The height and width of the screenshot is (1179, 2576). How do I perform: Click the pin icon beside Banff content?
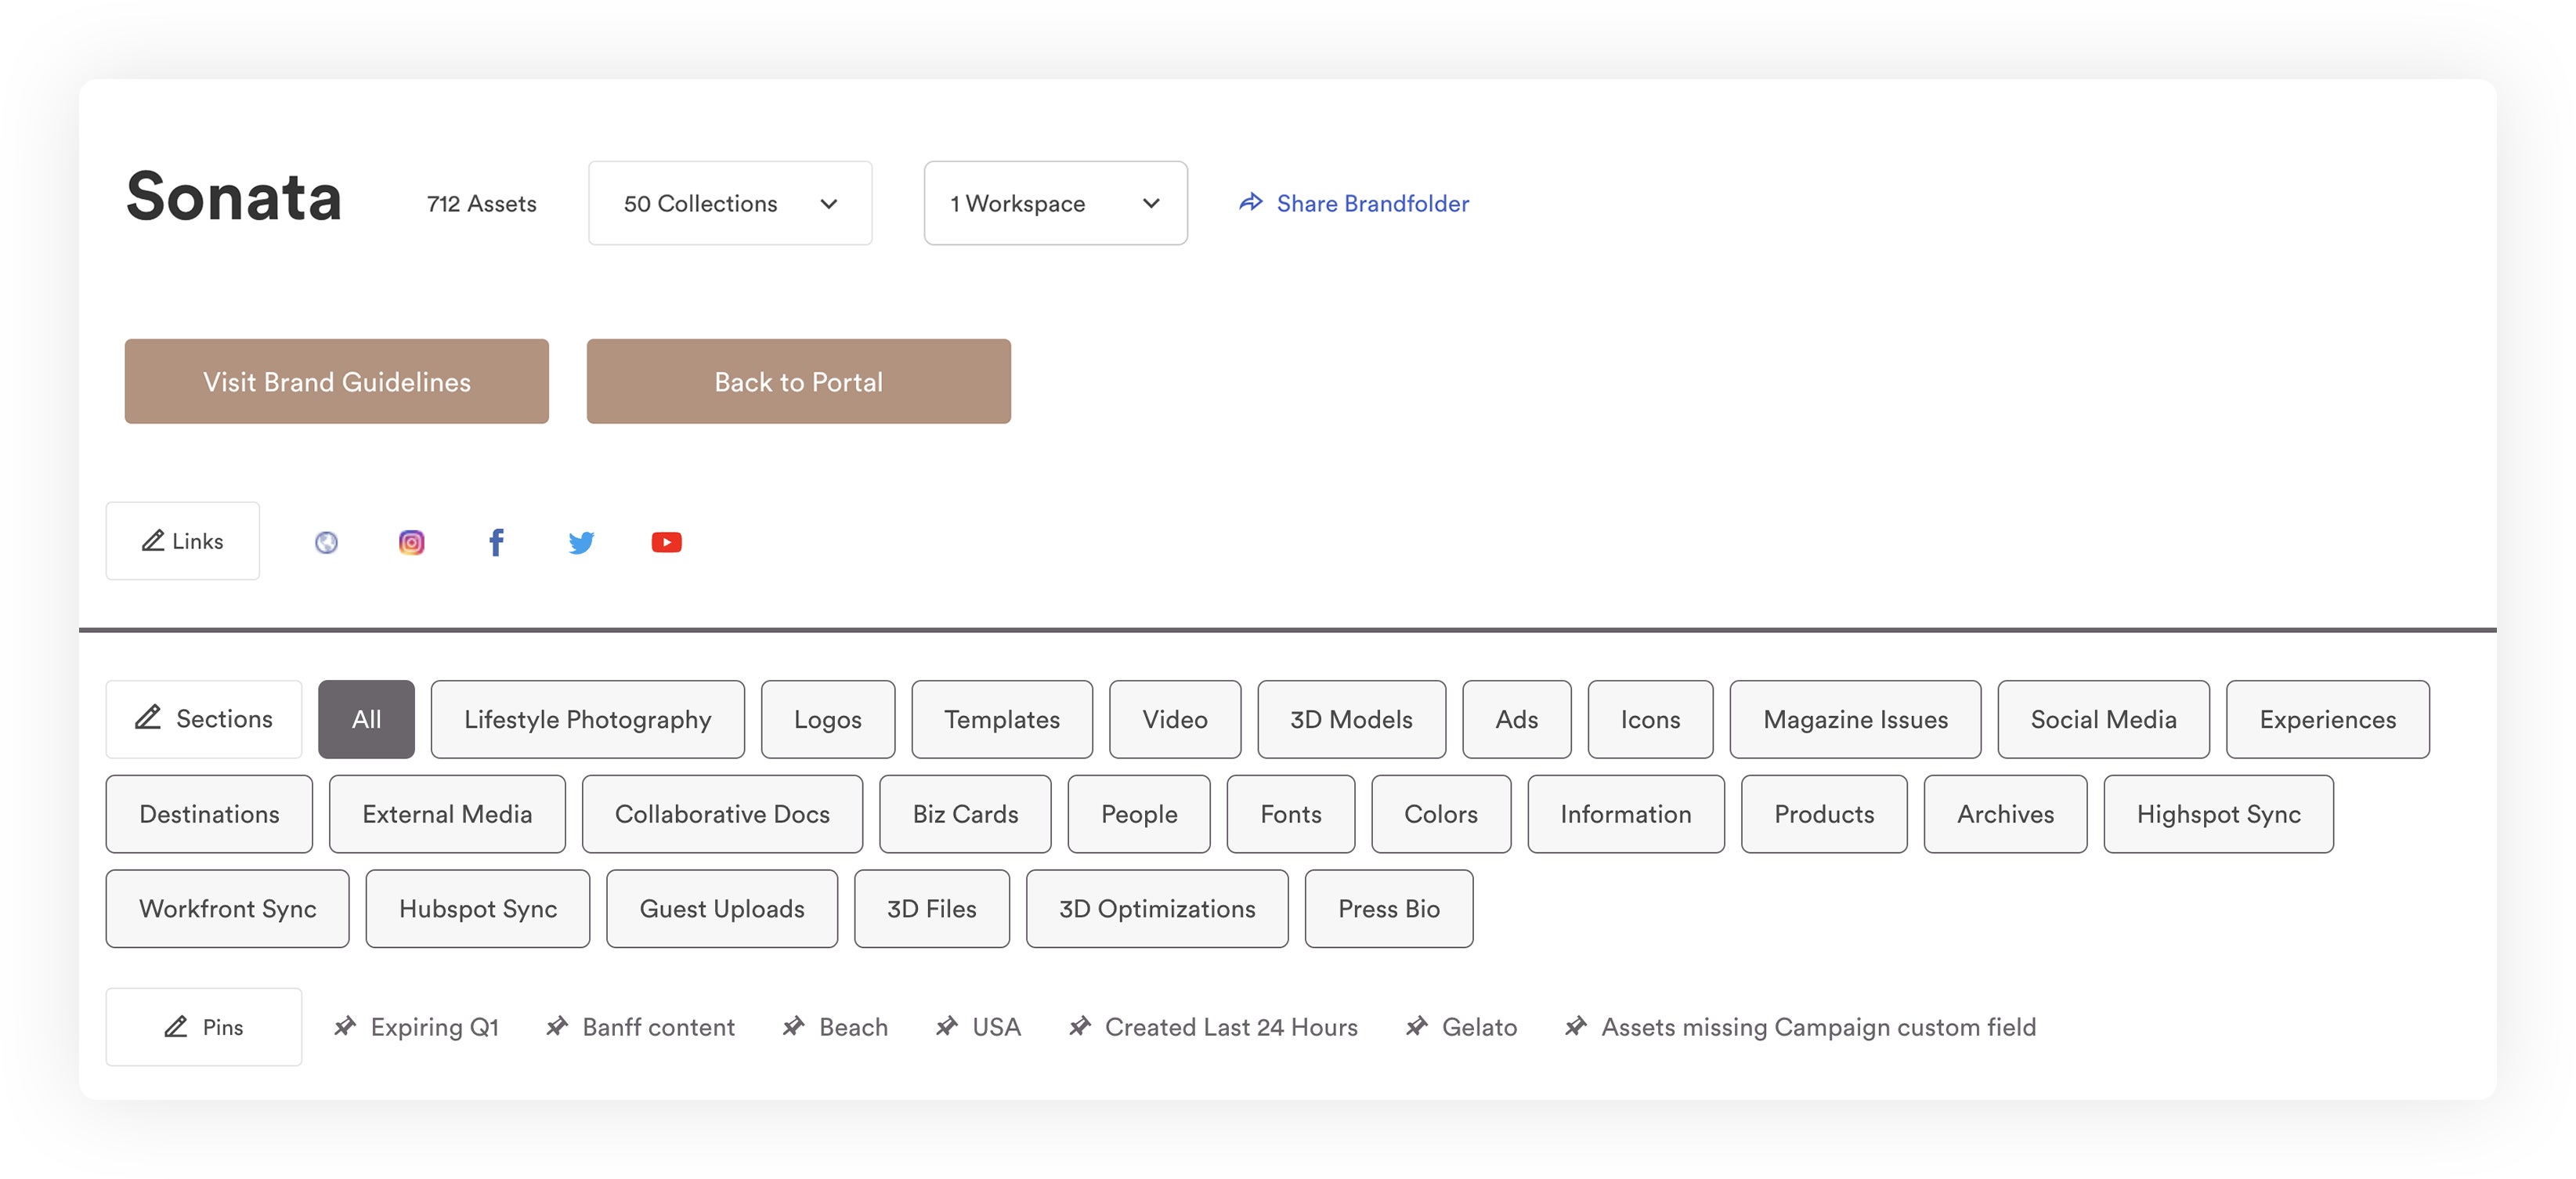point(557,1026)
